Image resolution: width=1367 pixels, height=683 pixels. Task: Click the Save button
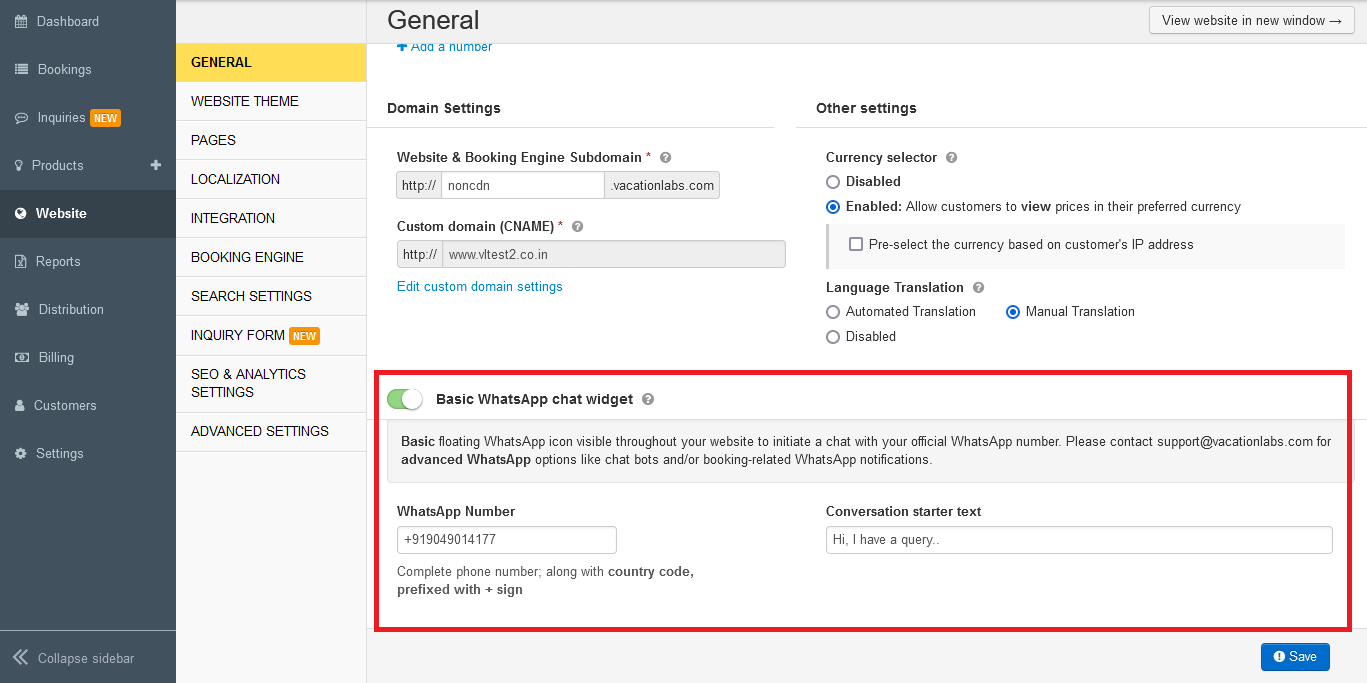[1295, 657]
